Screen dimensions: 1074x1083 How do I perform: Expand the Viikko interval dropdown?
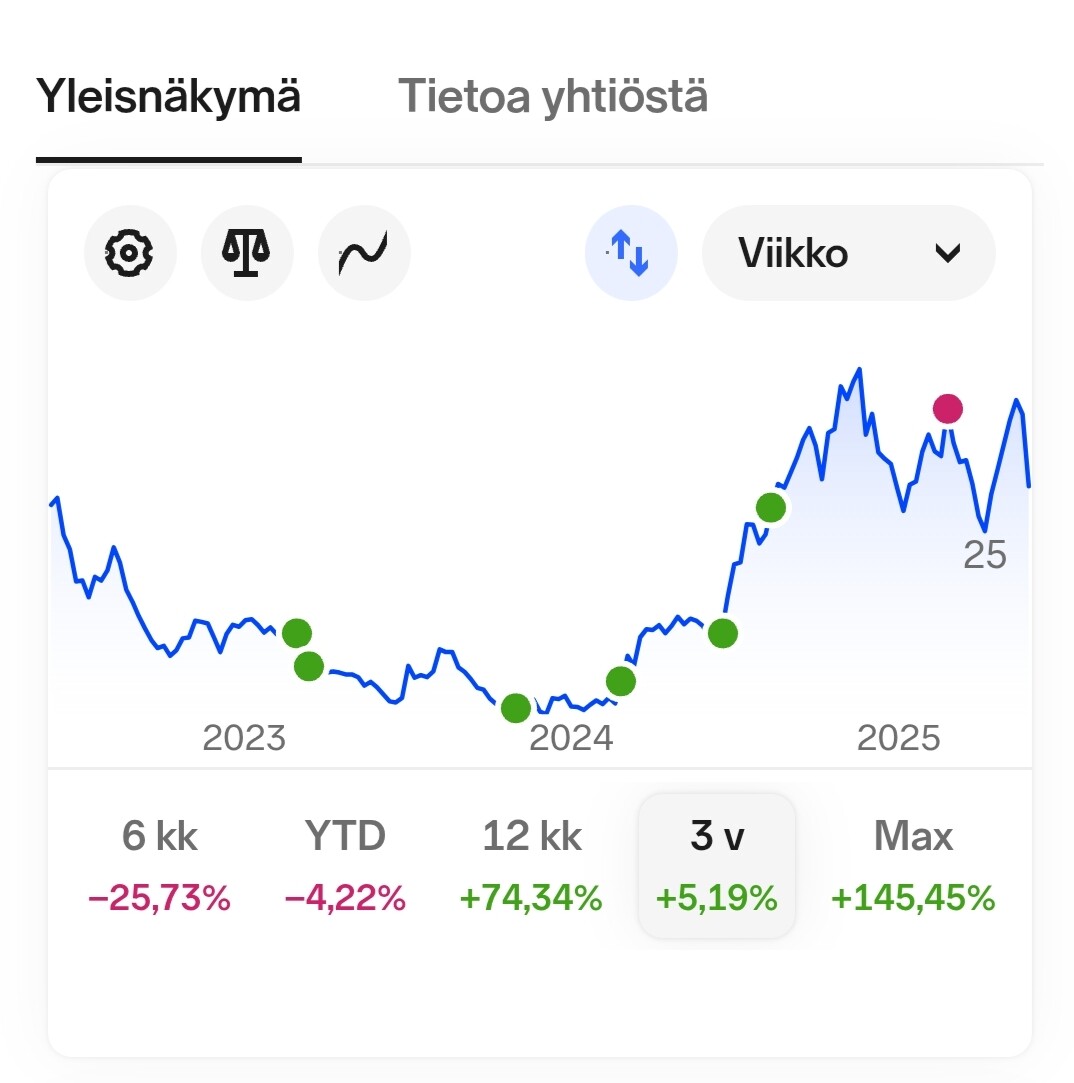(x=848, y=253)
